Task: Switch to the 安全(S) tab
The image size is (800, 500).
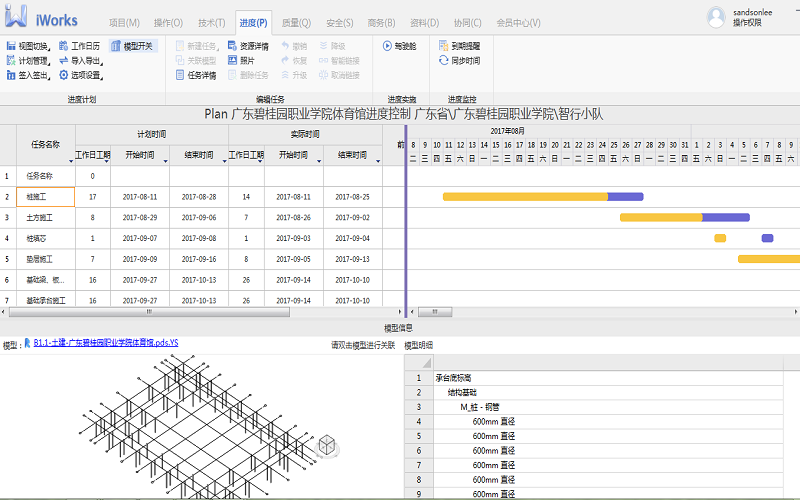Action: coord(339,22)
